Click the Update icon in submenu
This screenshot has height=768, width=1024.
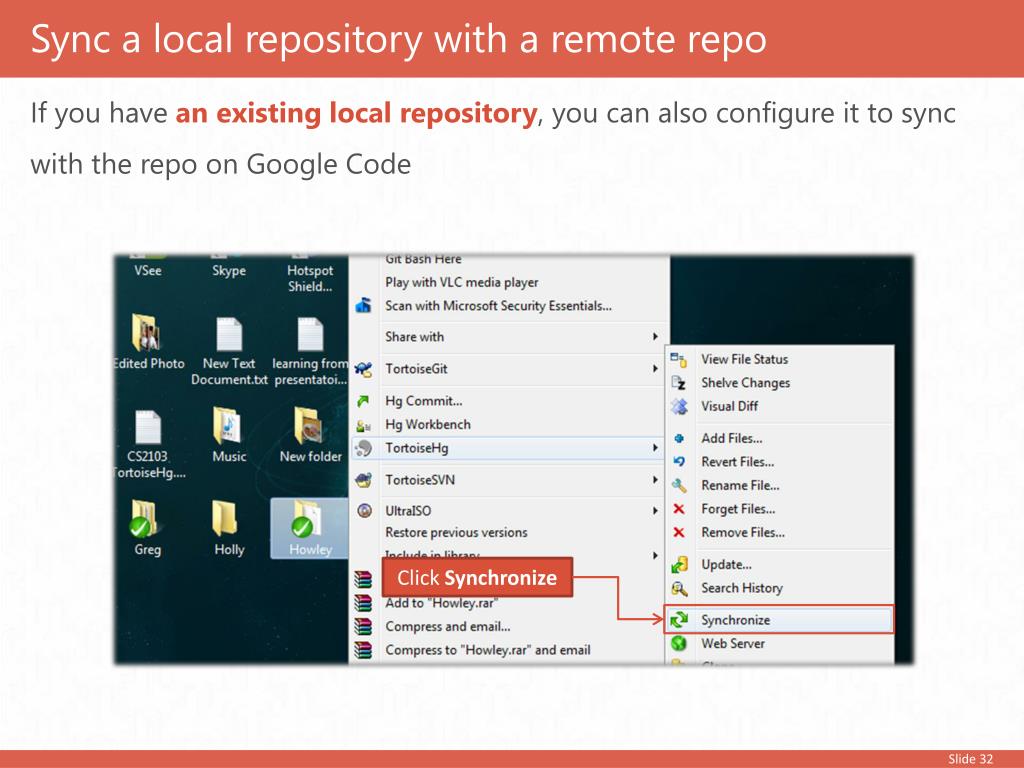pyautogui.click(x=679, y=564)
